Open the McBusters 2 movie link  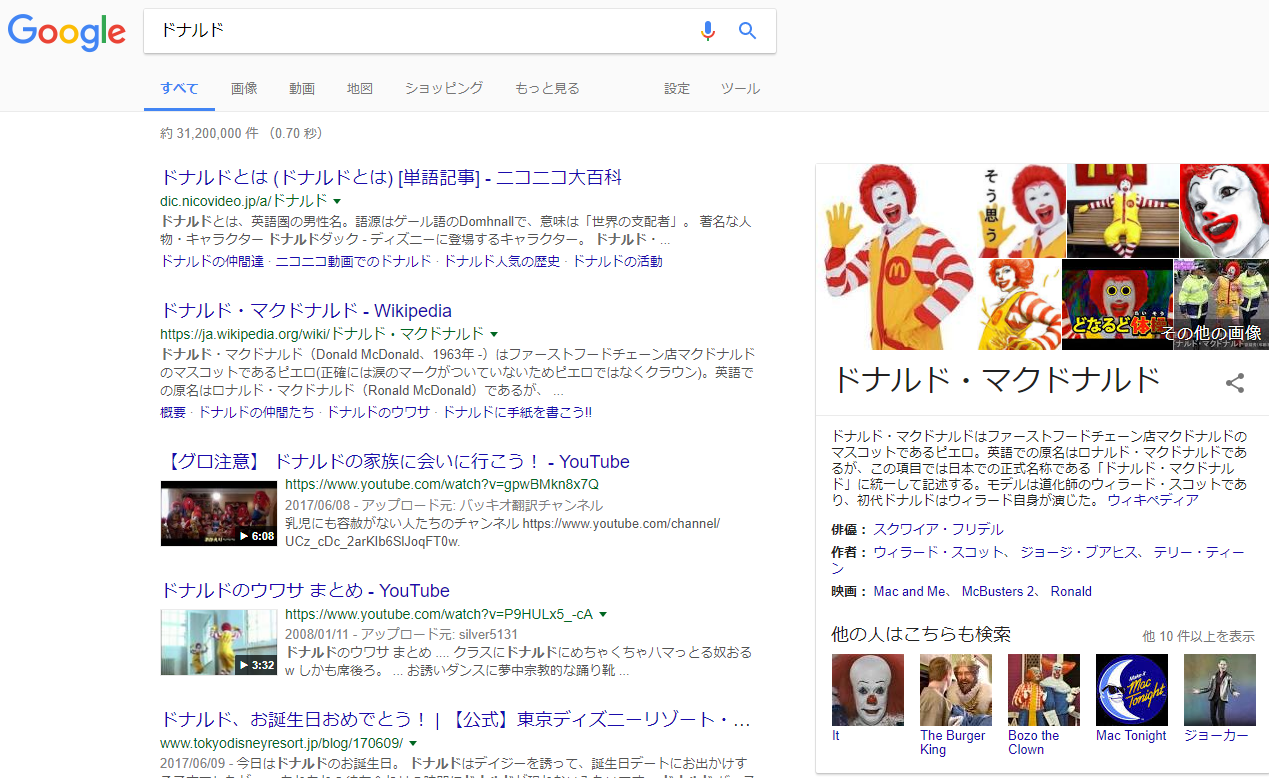(x=997, y=591)
